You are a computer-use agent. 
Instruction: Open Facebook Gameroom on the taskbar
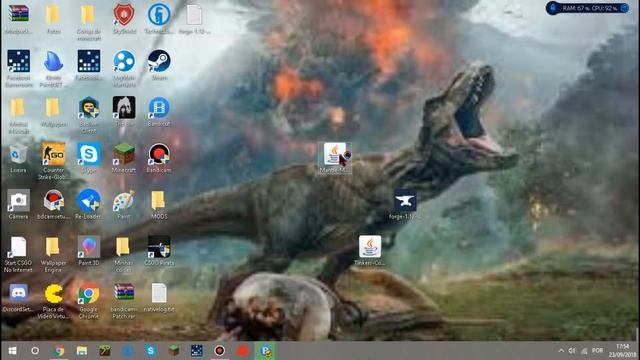coord(197,351)
